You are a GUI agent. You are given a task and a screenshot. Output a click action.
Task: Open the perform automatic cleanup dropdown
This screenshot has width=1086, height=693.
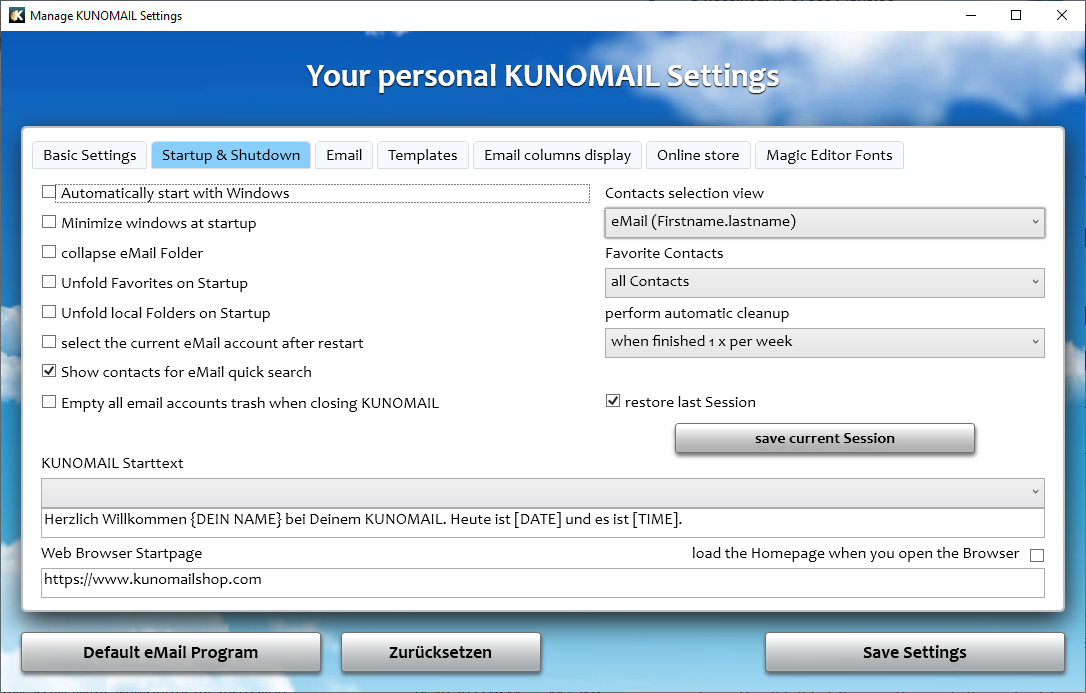824,342
